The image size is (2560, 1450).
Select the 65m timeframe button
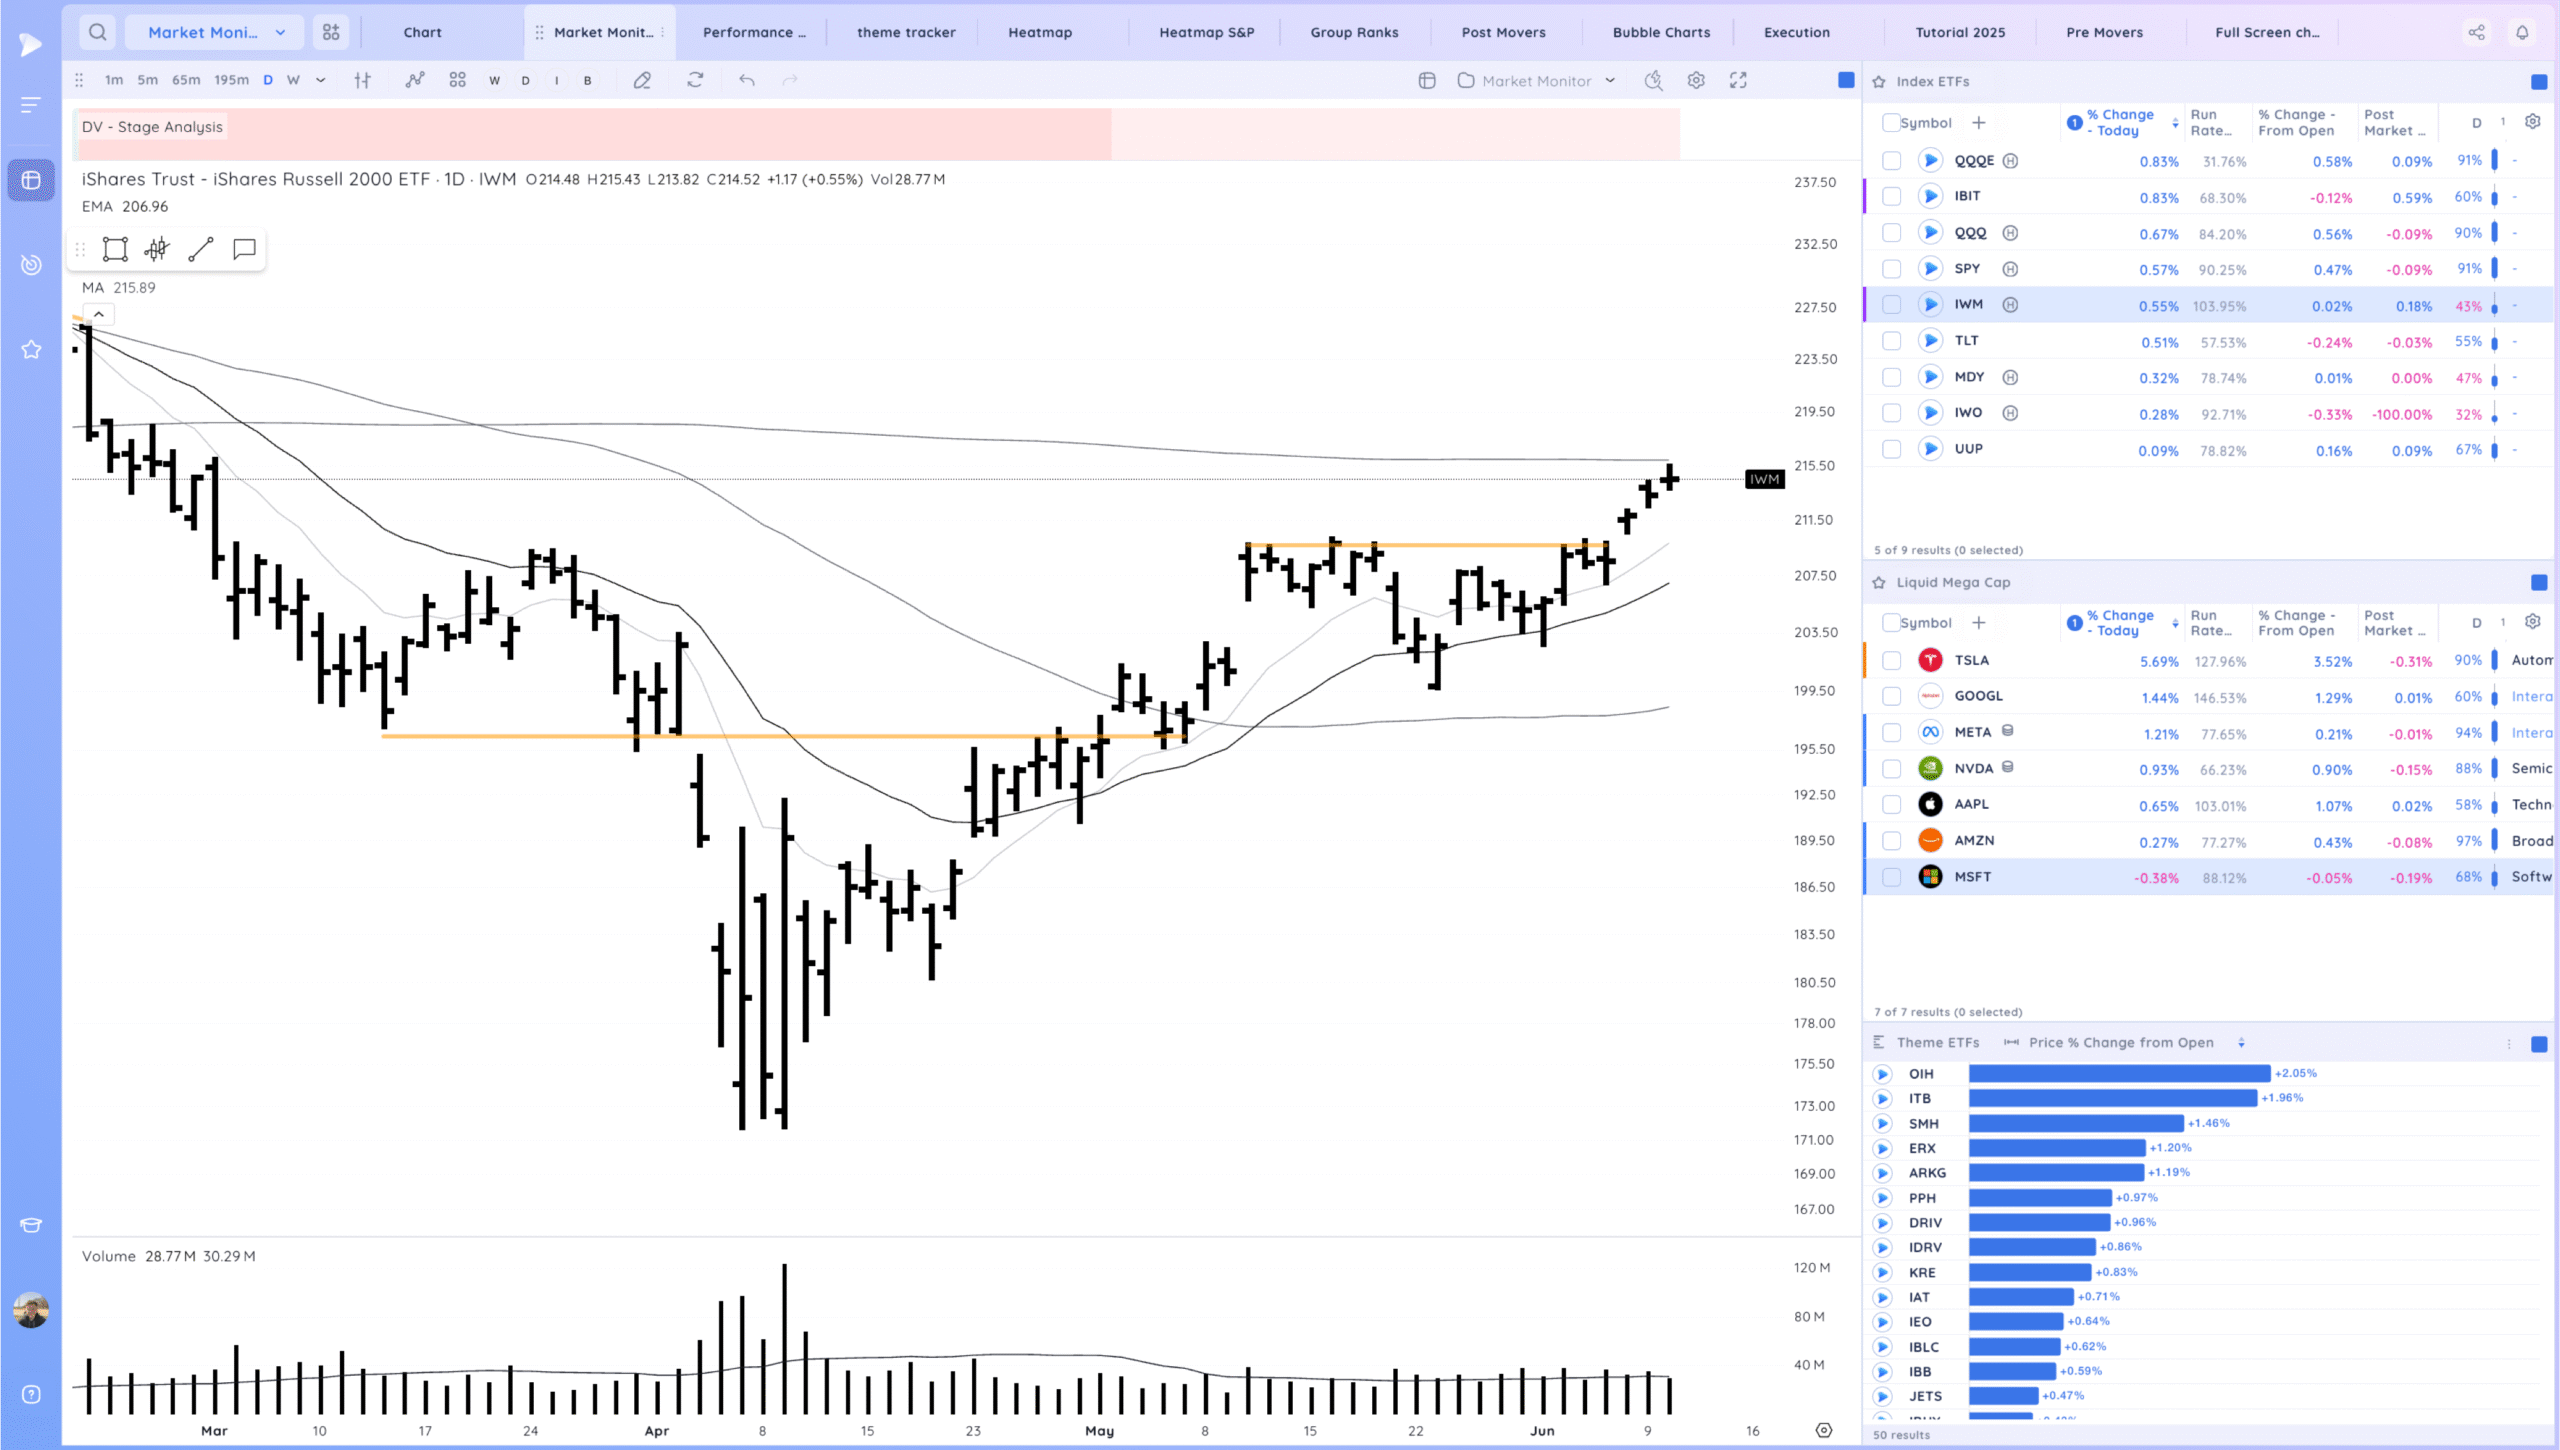[x=186, y=80]
